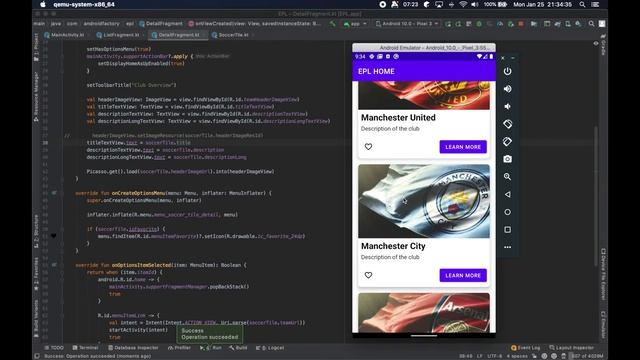Screen dimensions: 640x360
Task: Click the Make Project hammer icon
Action: [x=333, y=24]
